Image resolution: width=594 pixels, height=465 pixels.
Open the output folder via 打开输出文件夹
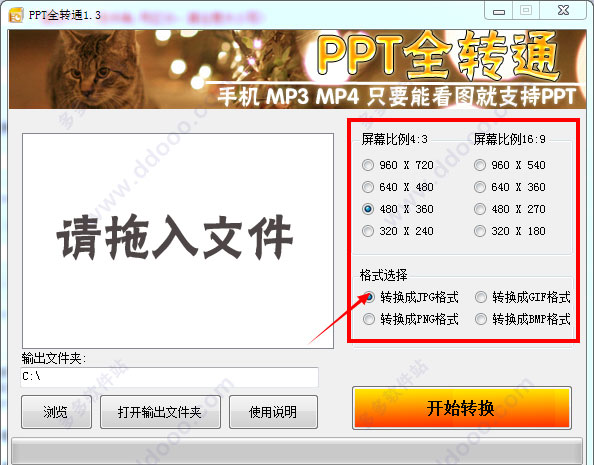tap(160, 412)
